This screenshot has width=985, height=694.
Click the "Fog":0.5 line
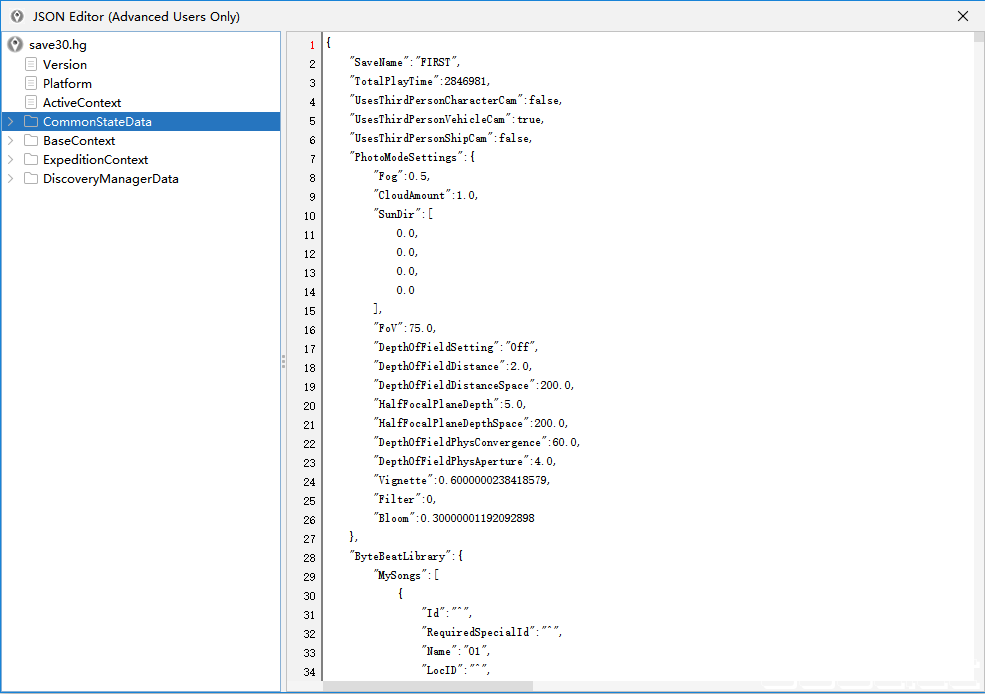click(x=402, y=176)
